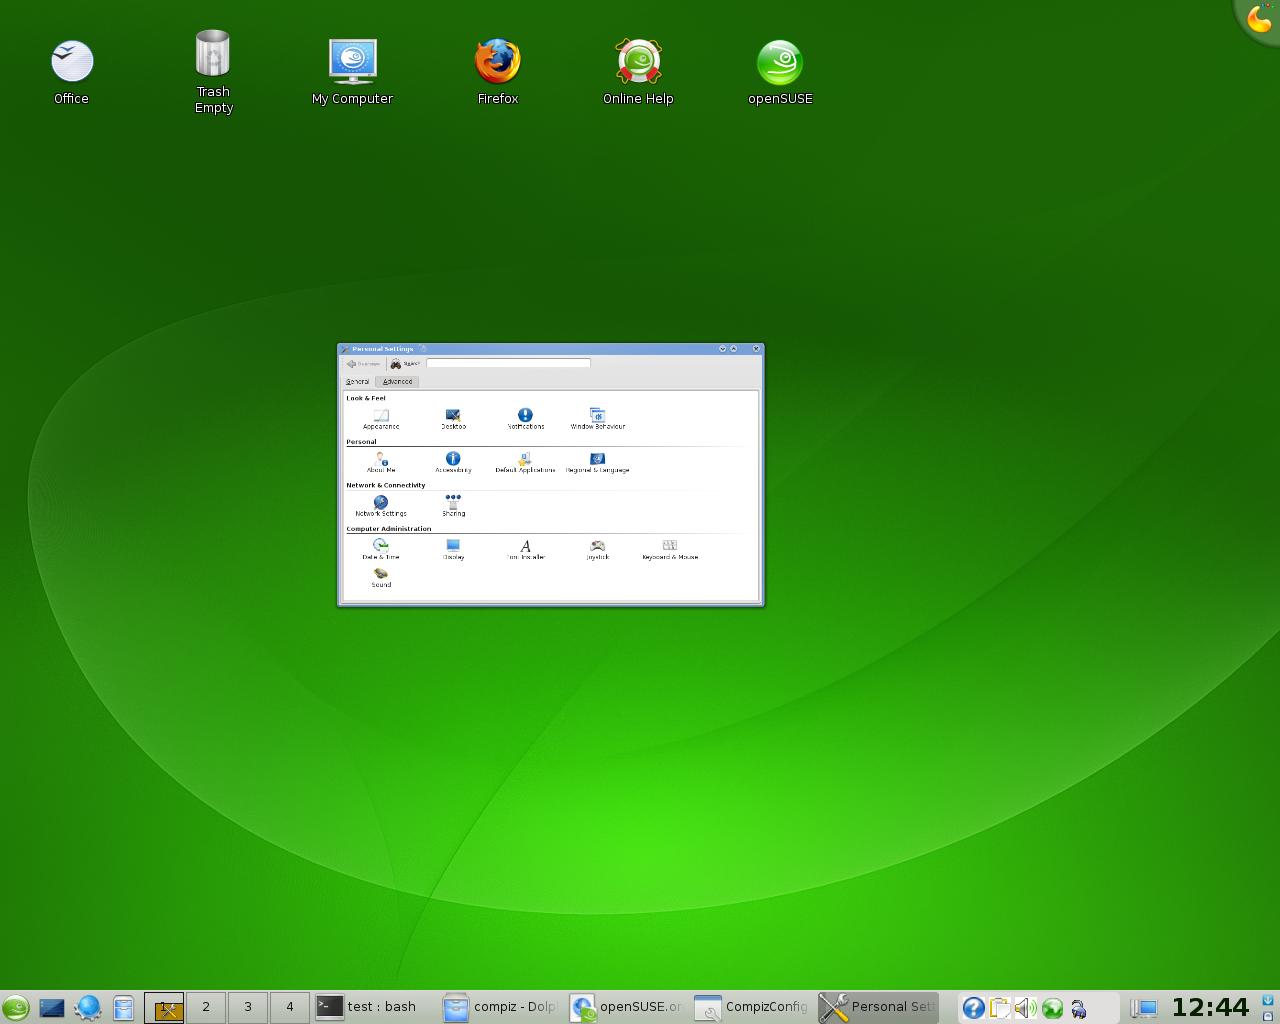The width and height of the screenshot is (1280, 1024).
Task: Click the volume speaker tray icon
Action: (x=1025, y=1008)
